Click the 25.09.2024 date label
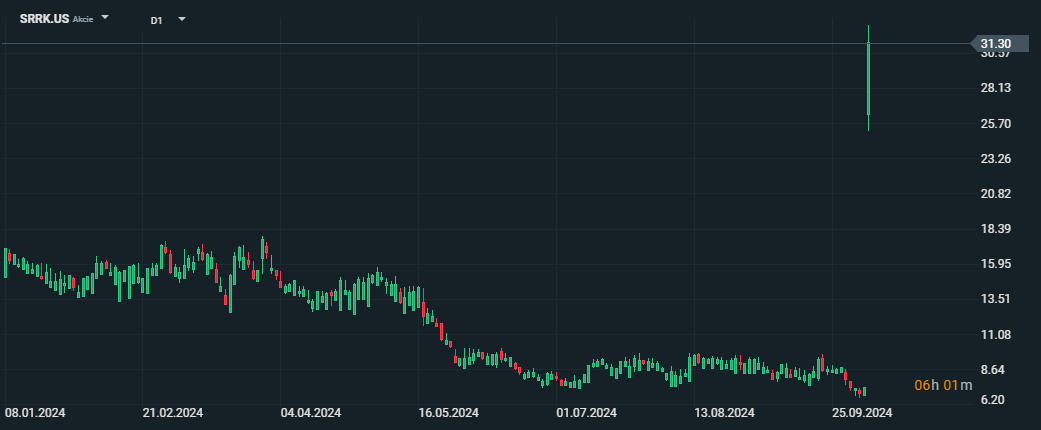The height and width of the screenshot is (430, 1041). click(x=862, y=413)
